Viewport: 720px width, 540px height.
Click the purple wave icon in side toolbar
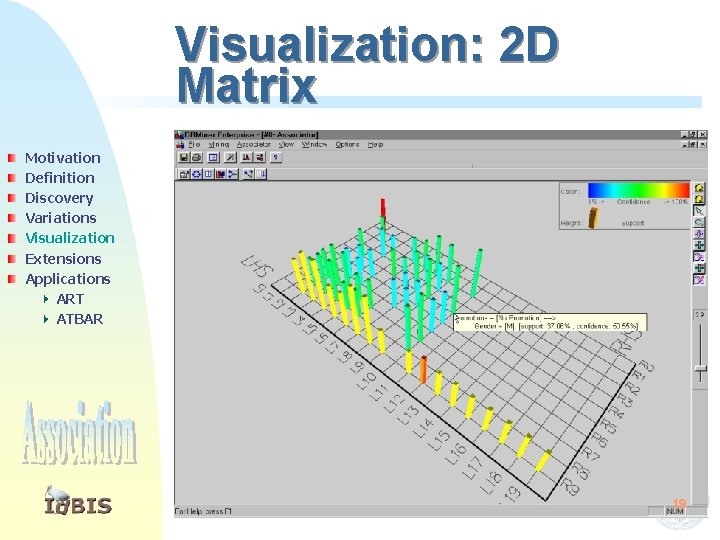(699, 234)
